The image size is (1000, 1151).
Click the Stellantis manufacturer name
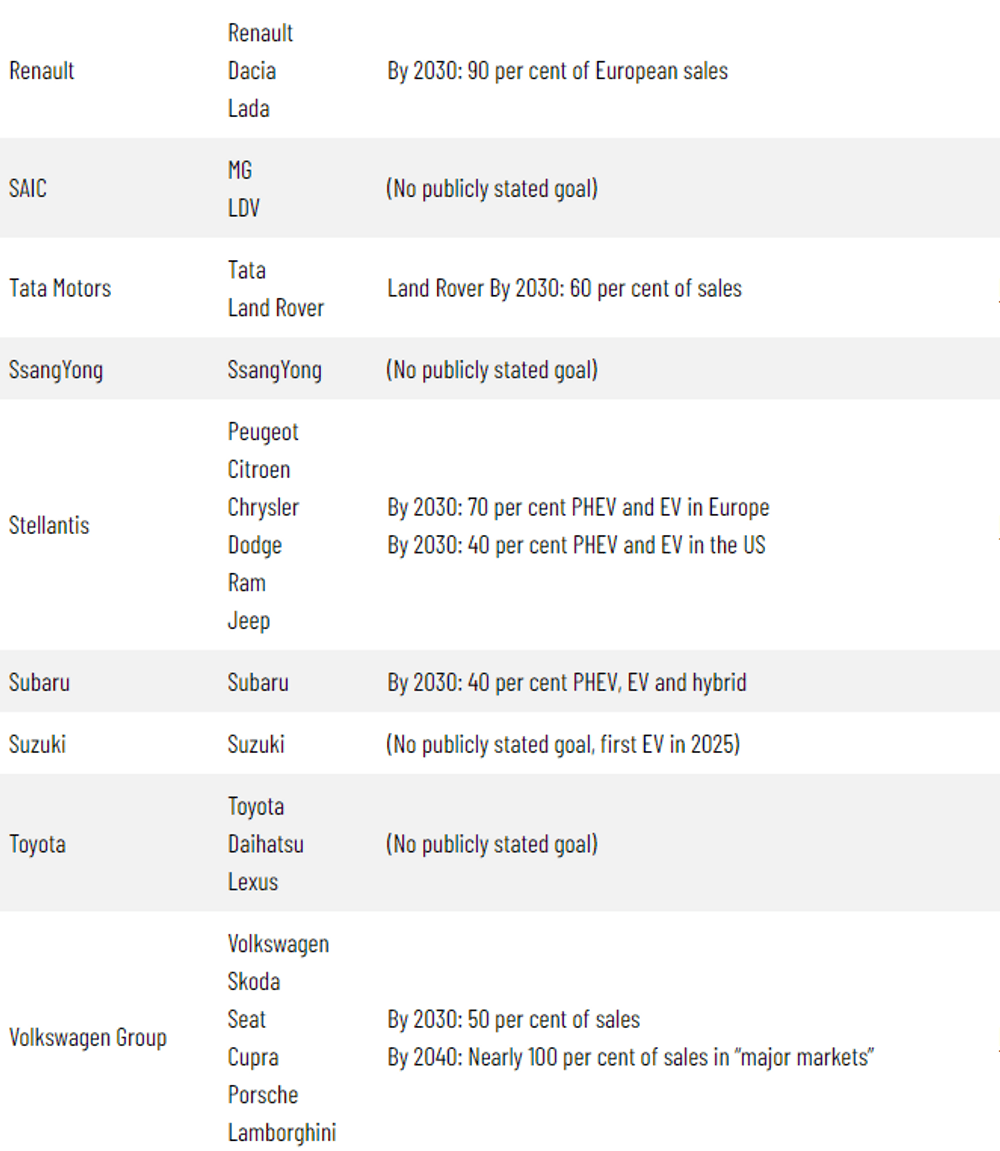click(x=49, y=525)
